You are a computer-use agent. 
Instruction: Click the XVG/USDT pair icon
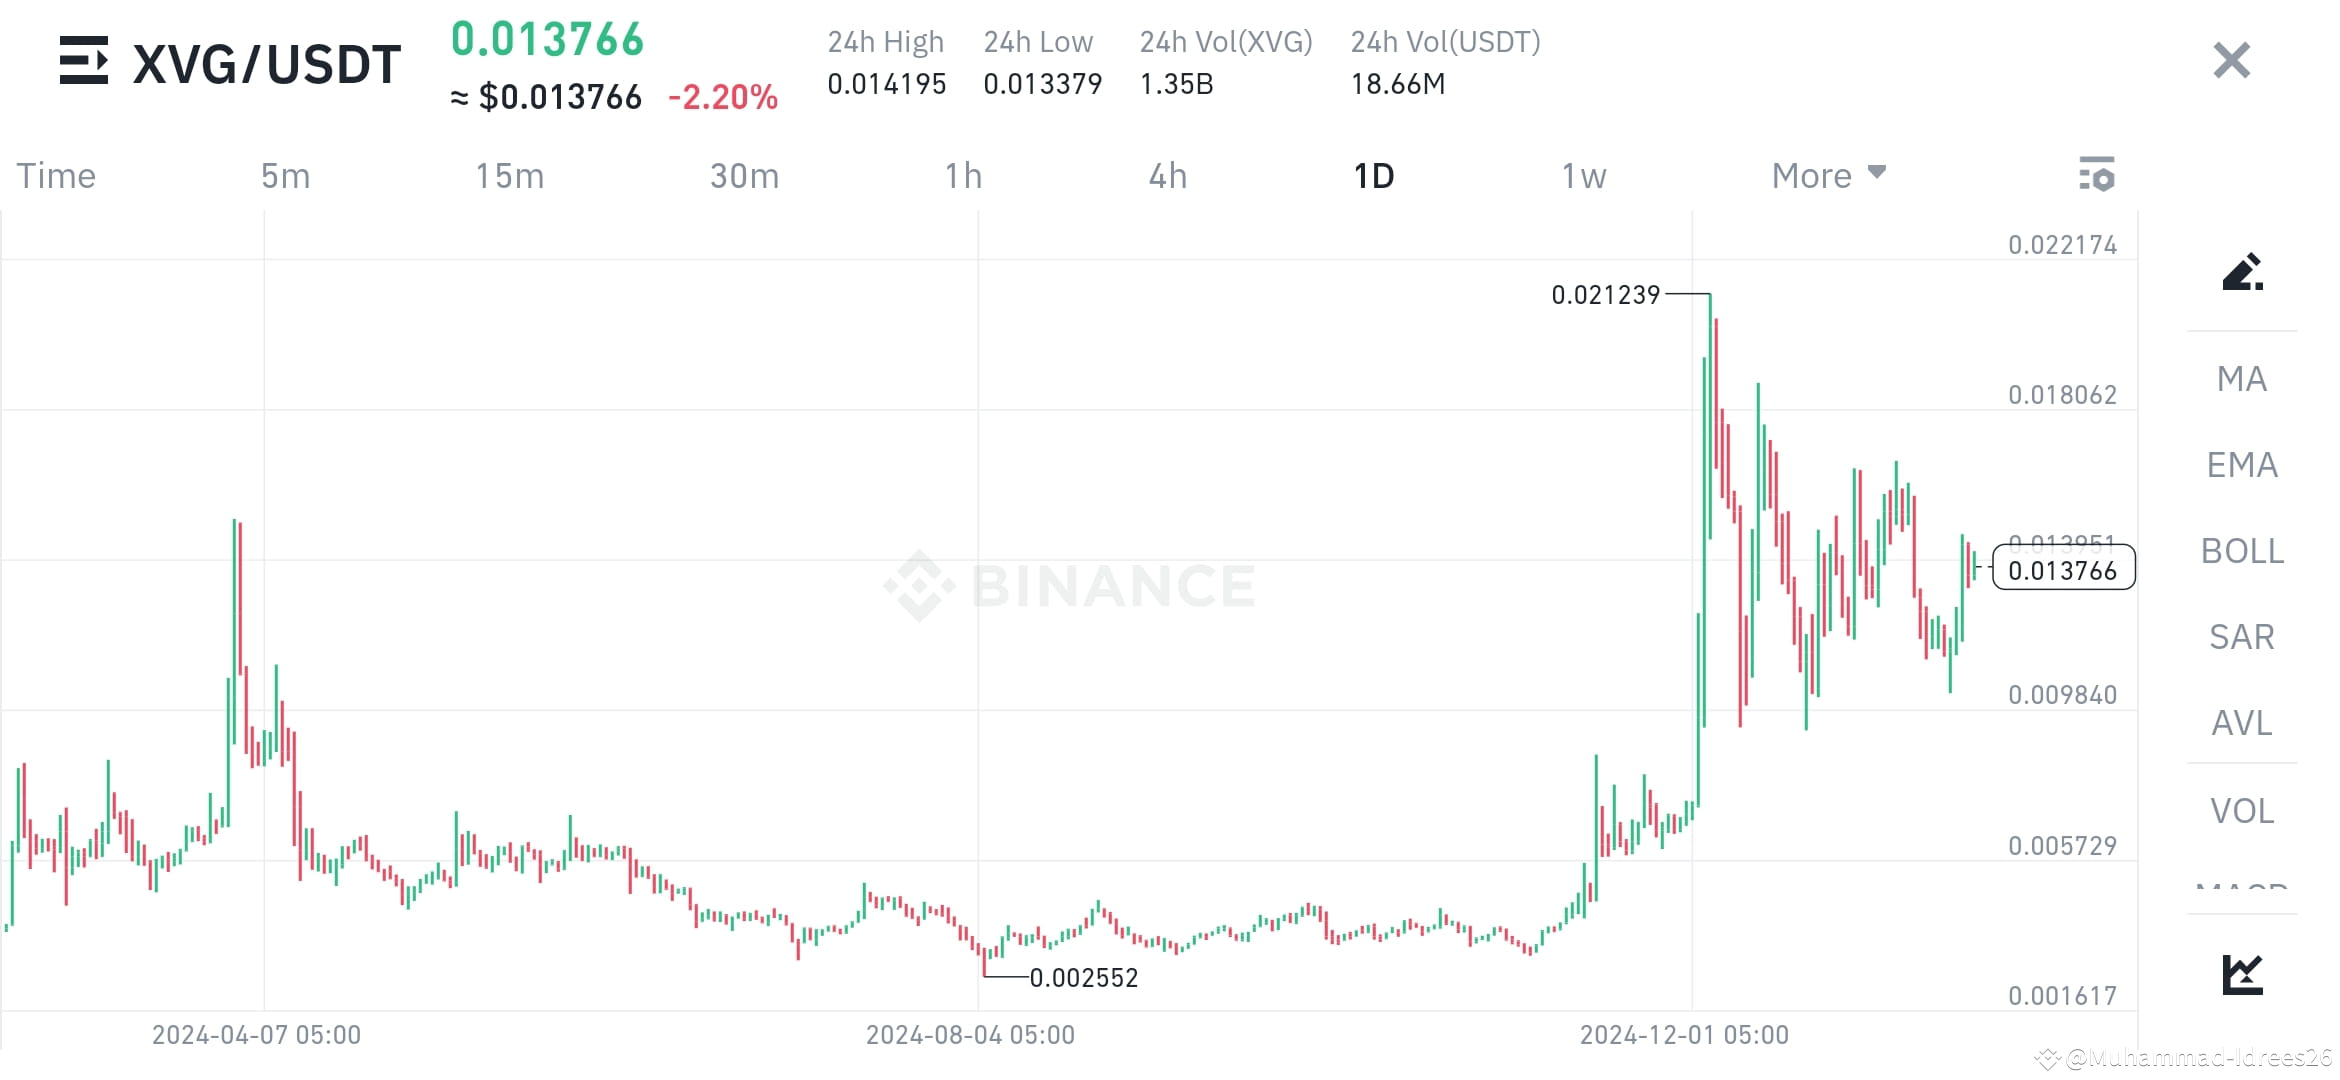(85, 62)
